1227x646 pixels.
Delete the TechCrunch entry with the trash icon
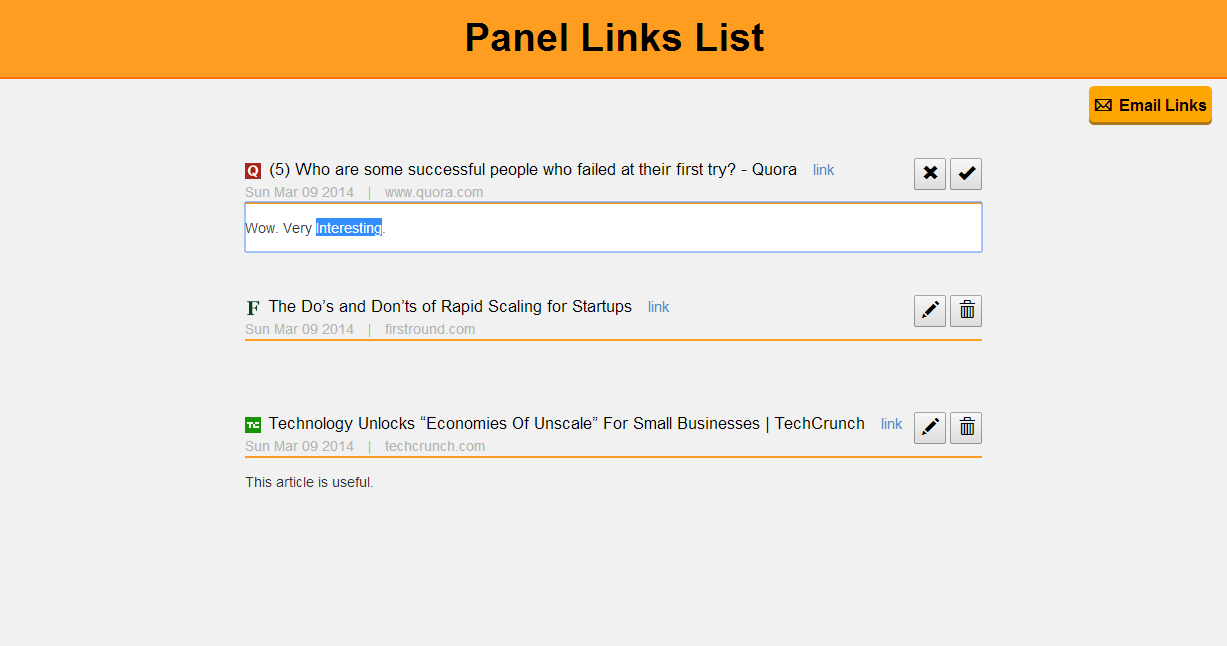tap(966, 428)
